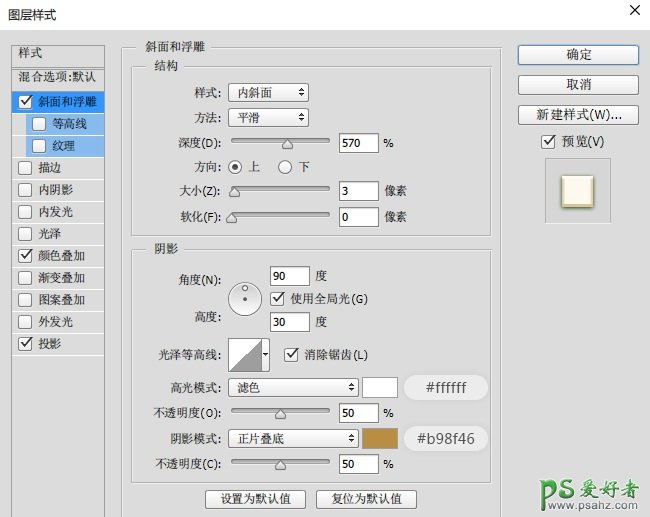Click the brown shadow color swatch
This screenshot has height=517, width=650.
(x=380, y=438)
